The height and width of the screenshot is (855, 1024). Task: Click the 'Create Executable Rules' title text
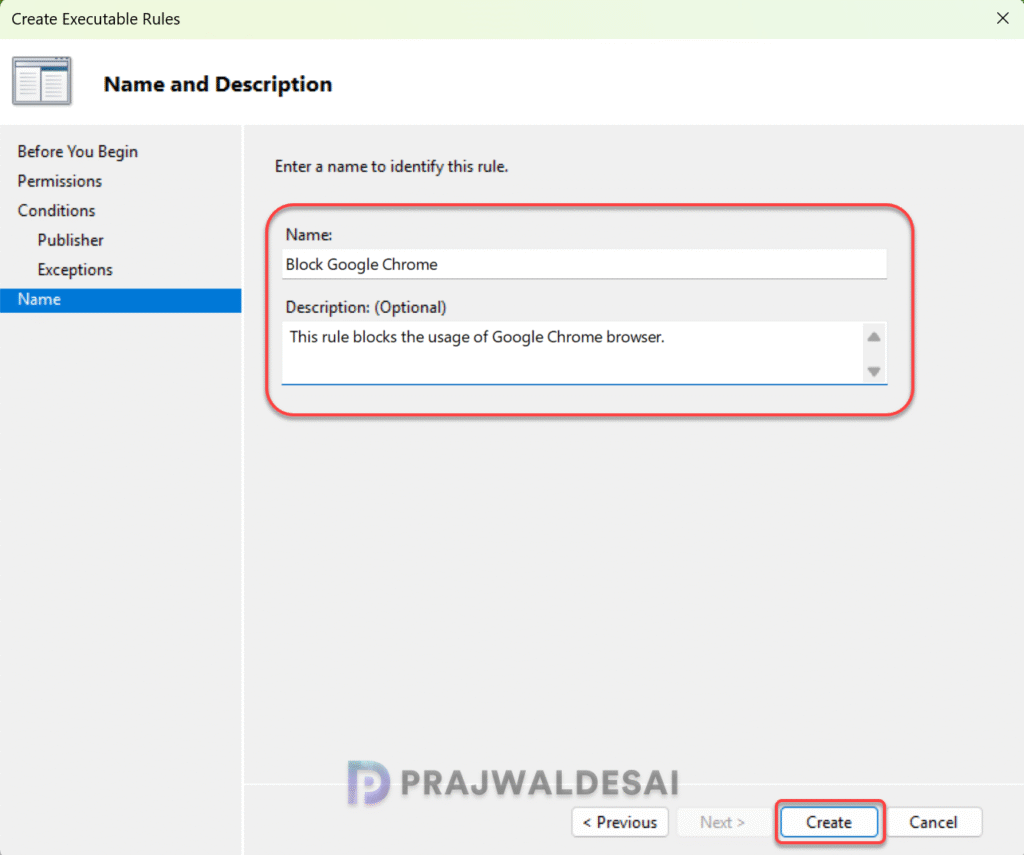click(x=96, y=19)
